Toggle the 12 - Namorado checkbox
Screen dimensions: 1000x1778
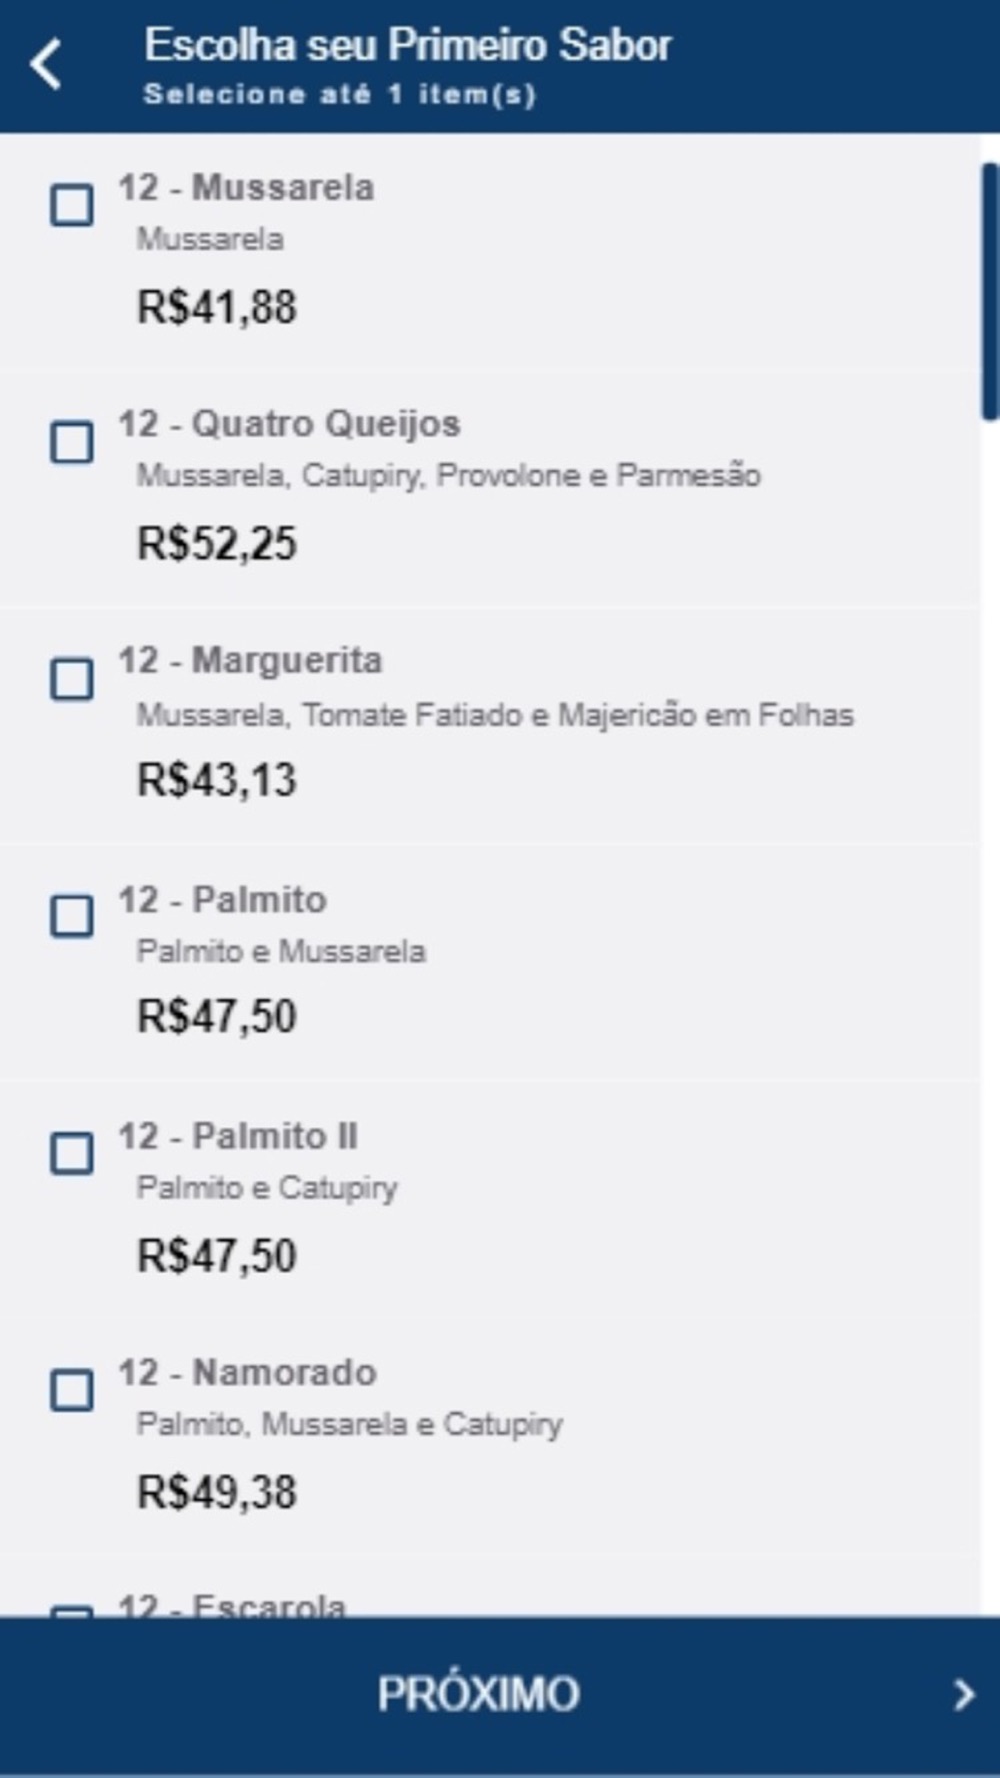pyautogui.click(x=72, y=1390)
